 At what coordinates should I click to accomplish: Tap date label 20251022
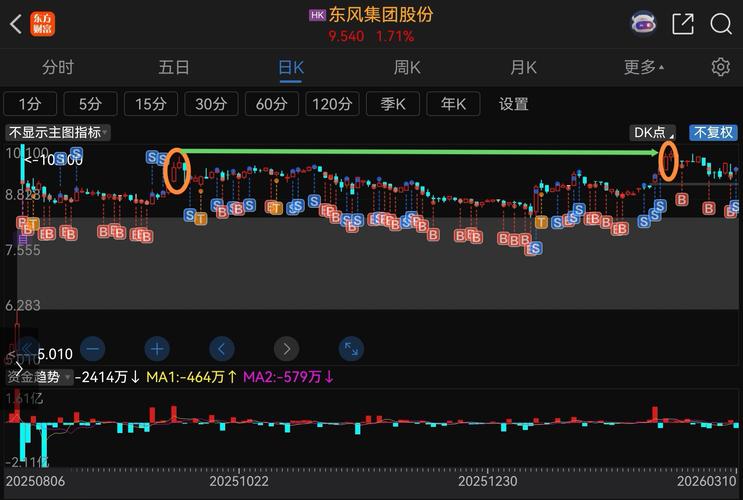click(239, 482)
